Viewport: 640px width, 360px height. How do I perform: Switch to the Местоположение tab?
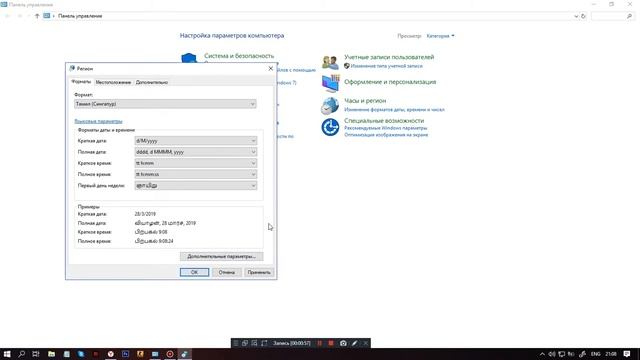pos(113,82)
